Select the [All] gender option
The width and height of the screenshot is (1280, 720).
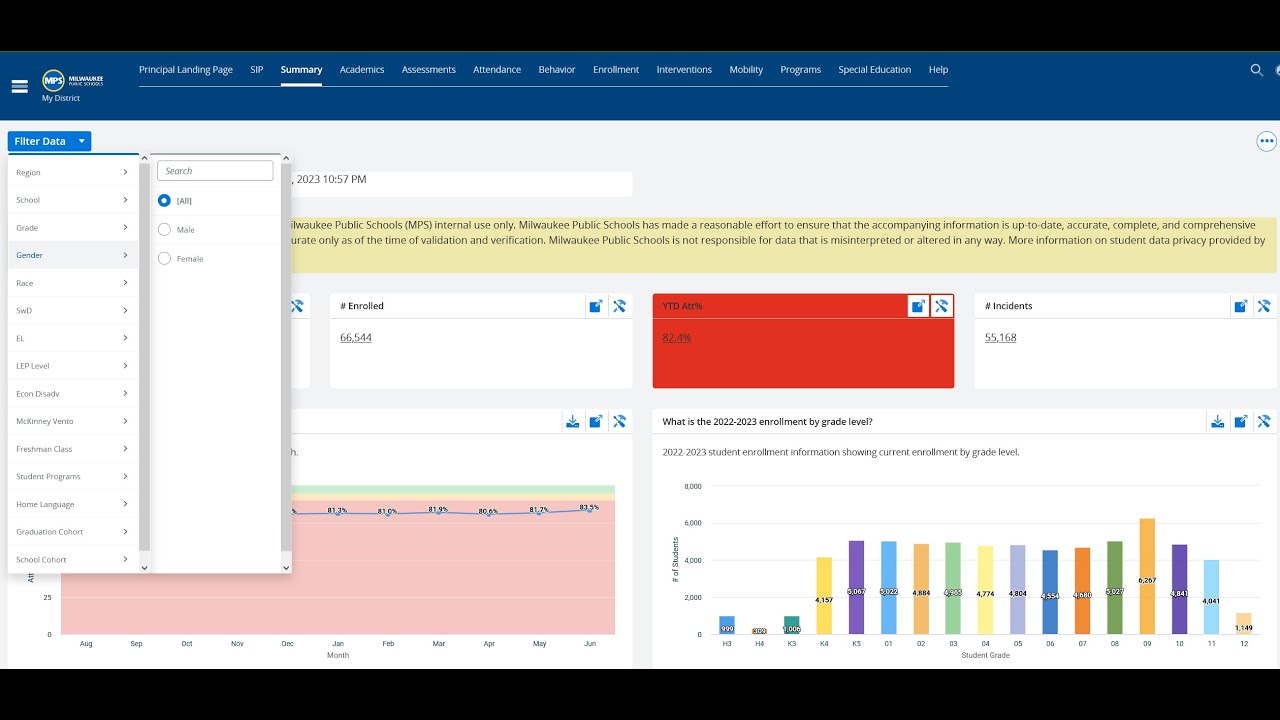click(164, 201)
